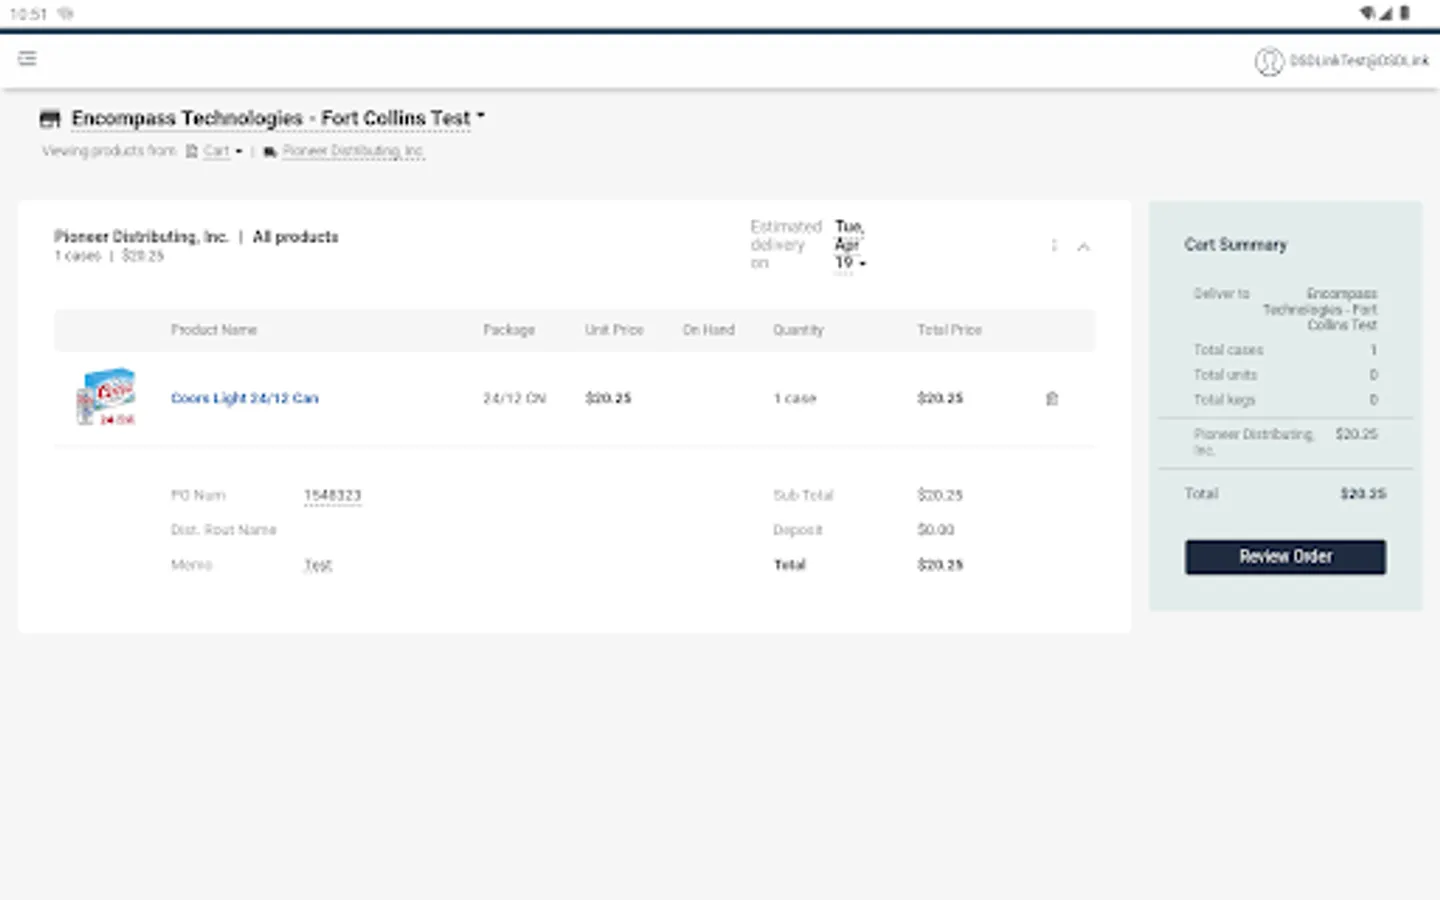The width and height of the screenshot is (1440, 900).
Task: Open the hamburger navigation menu
Action: [x=27, y=59]
